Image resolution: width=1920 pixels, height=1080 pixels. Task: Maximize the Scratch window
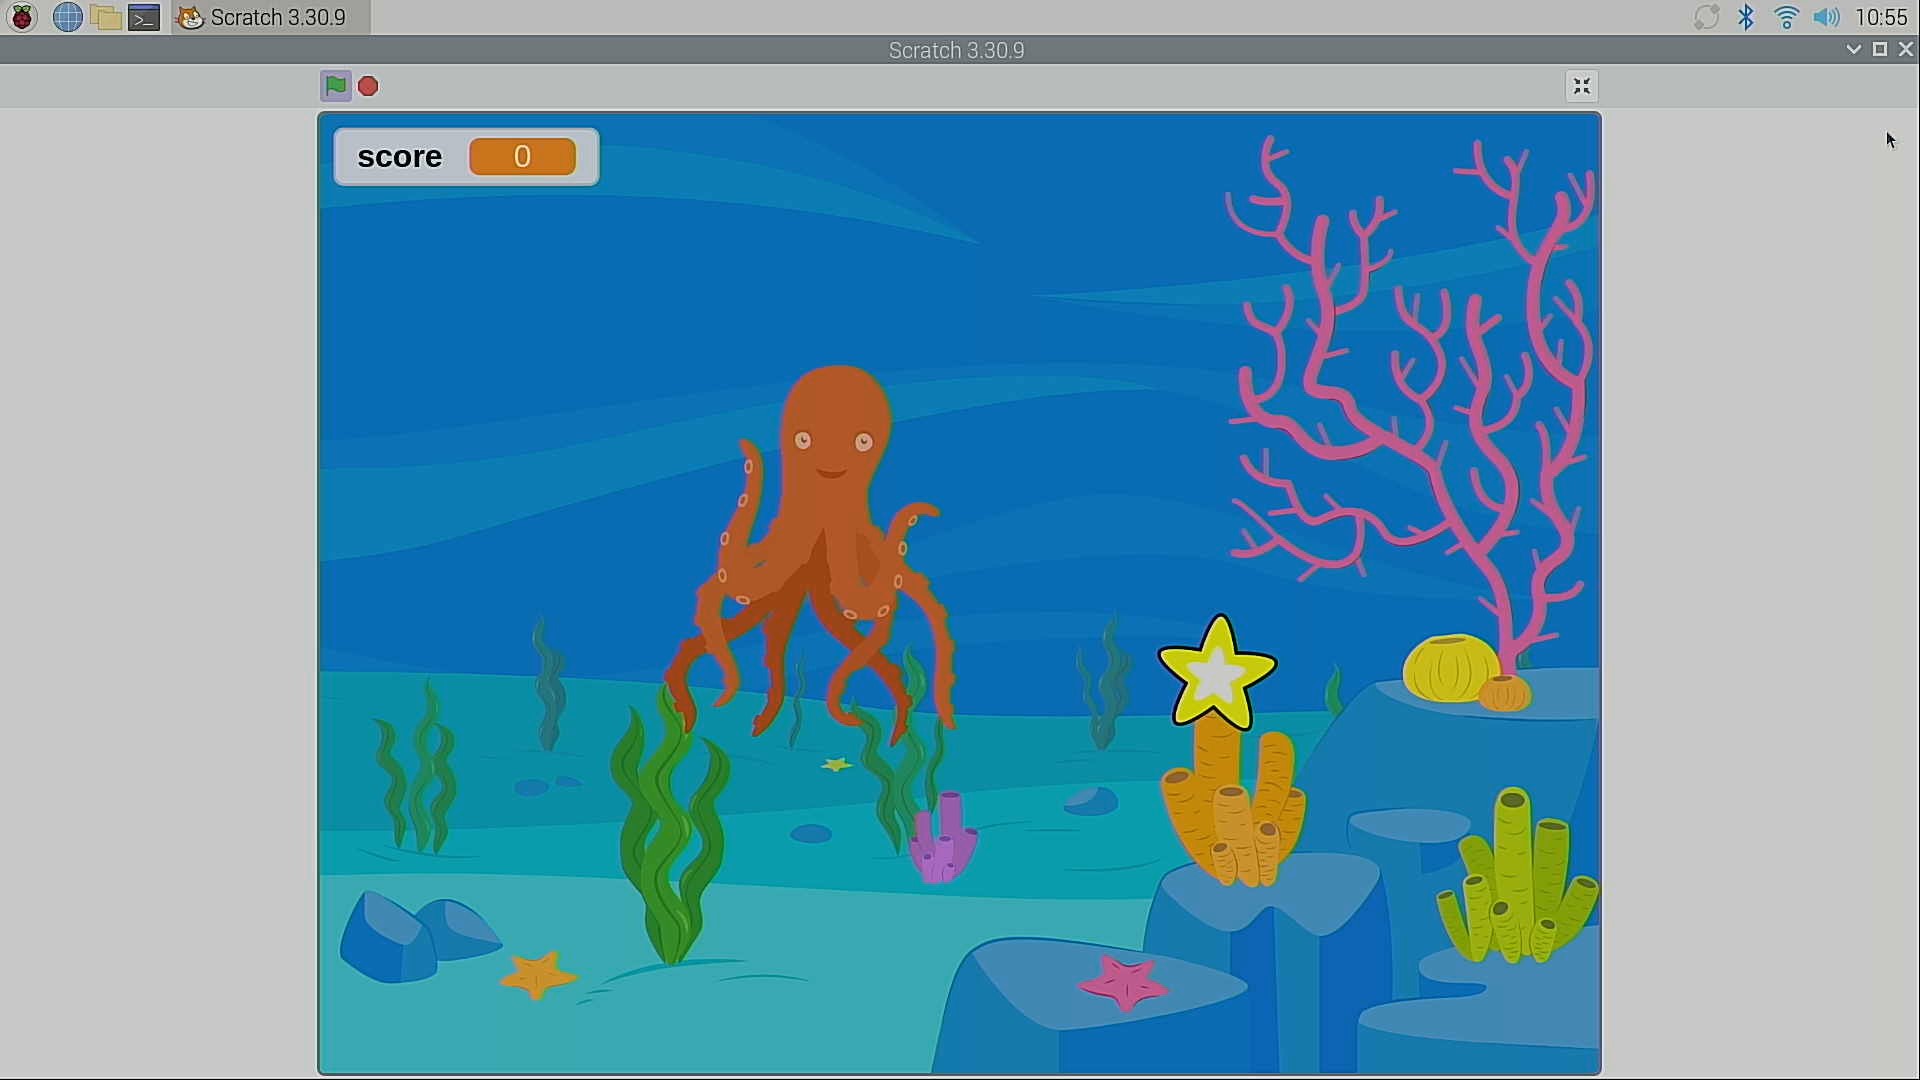tap(1880, 49)
